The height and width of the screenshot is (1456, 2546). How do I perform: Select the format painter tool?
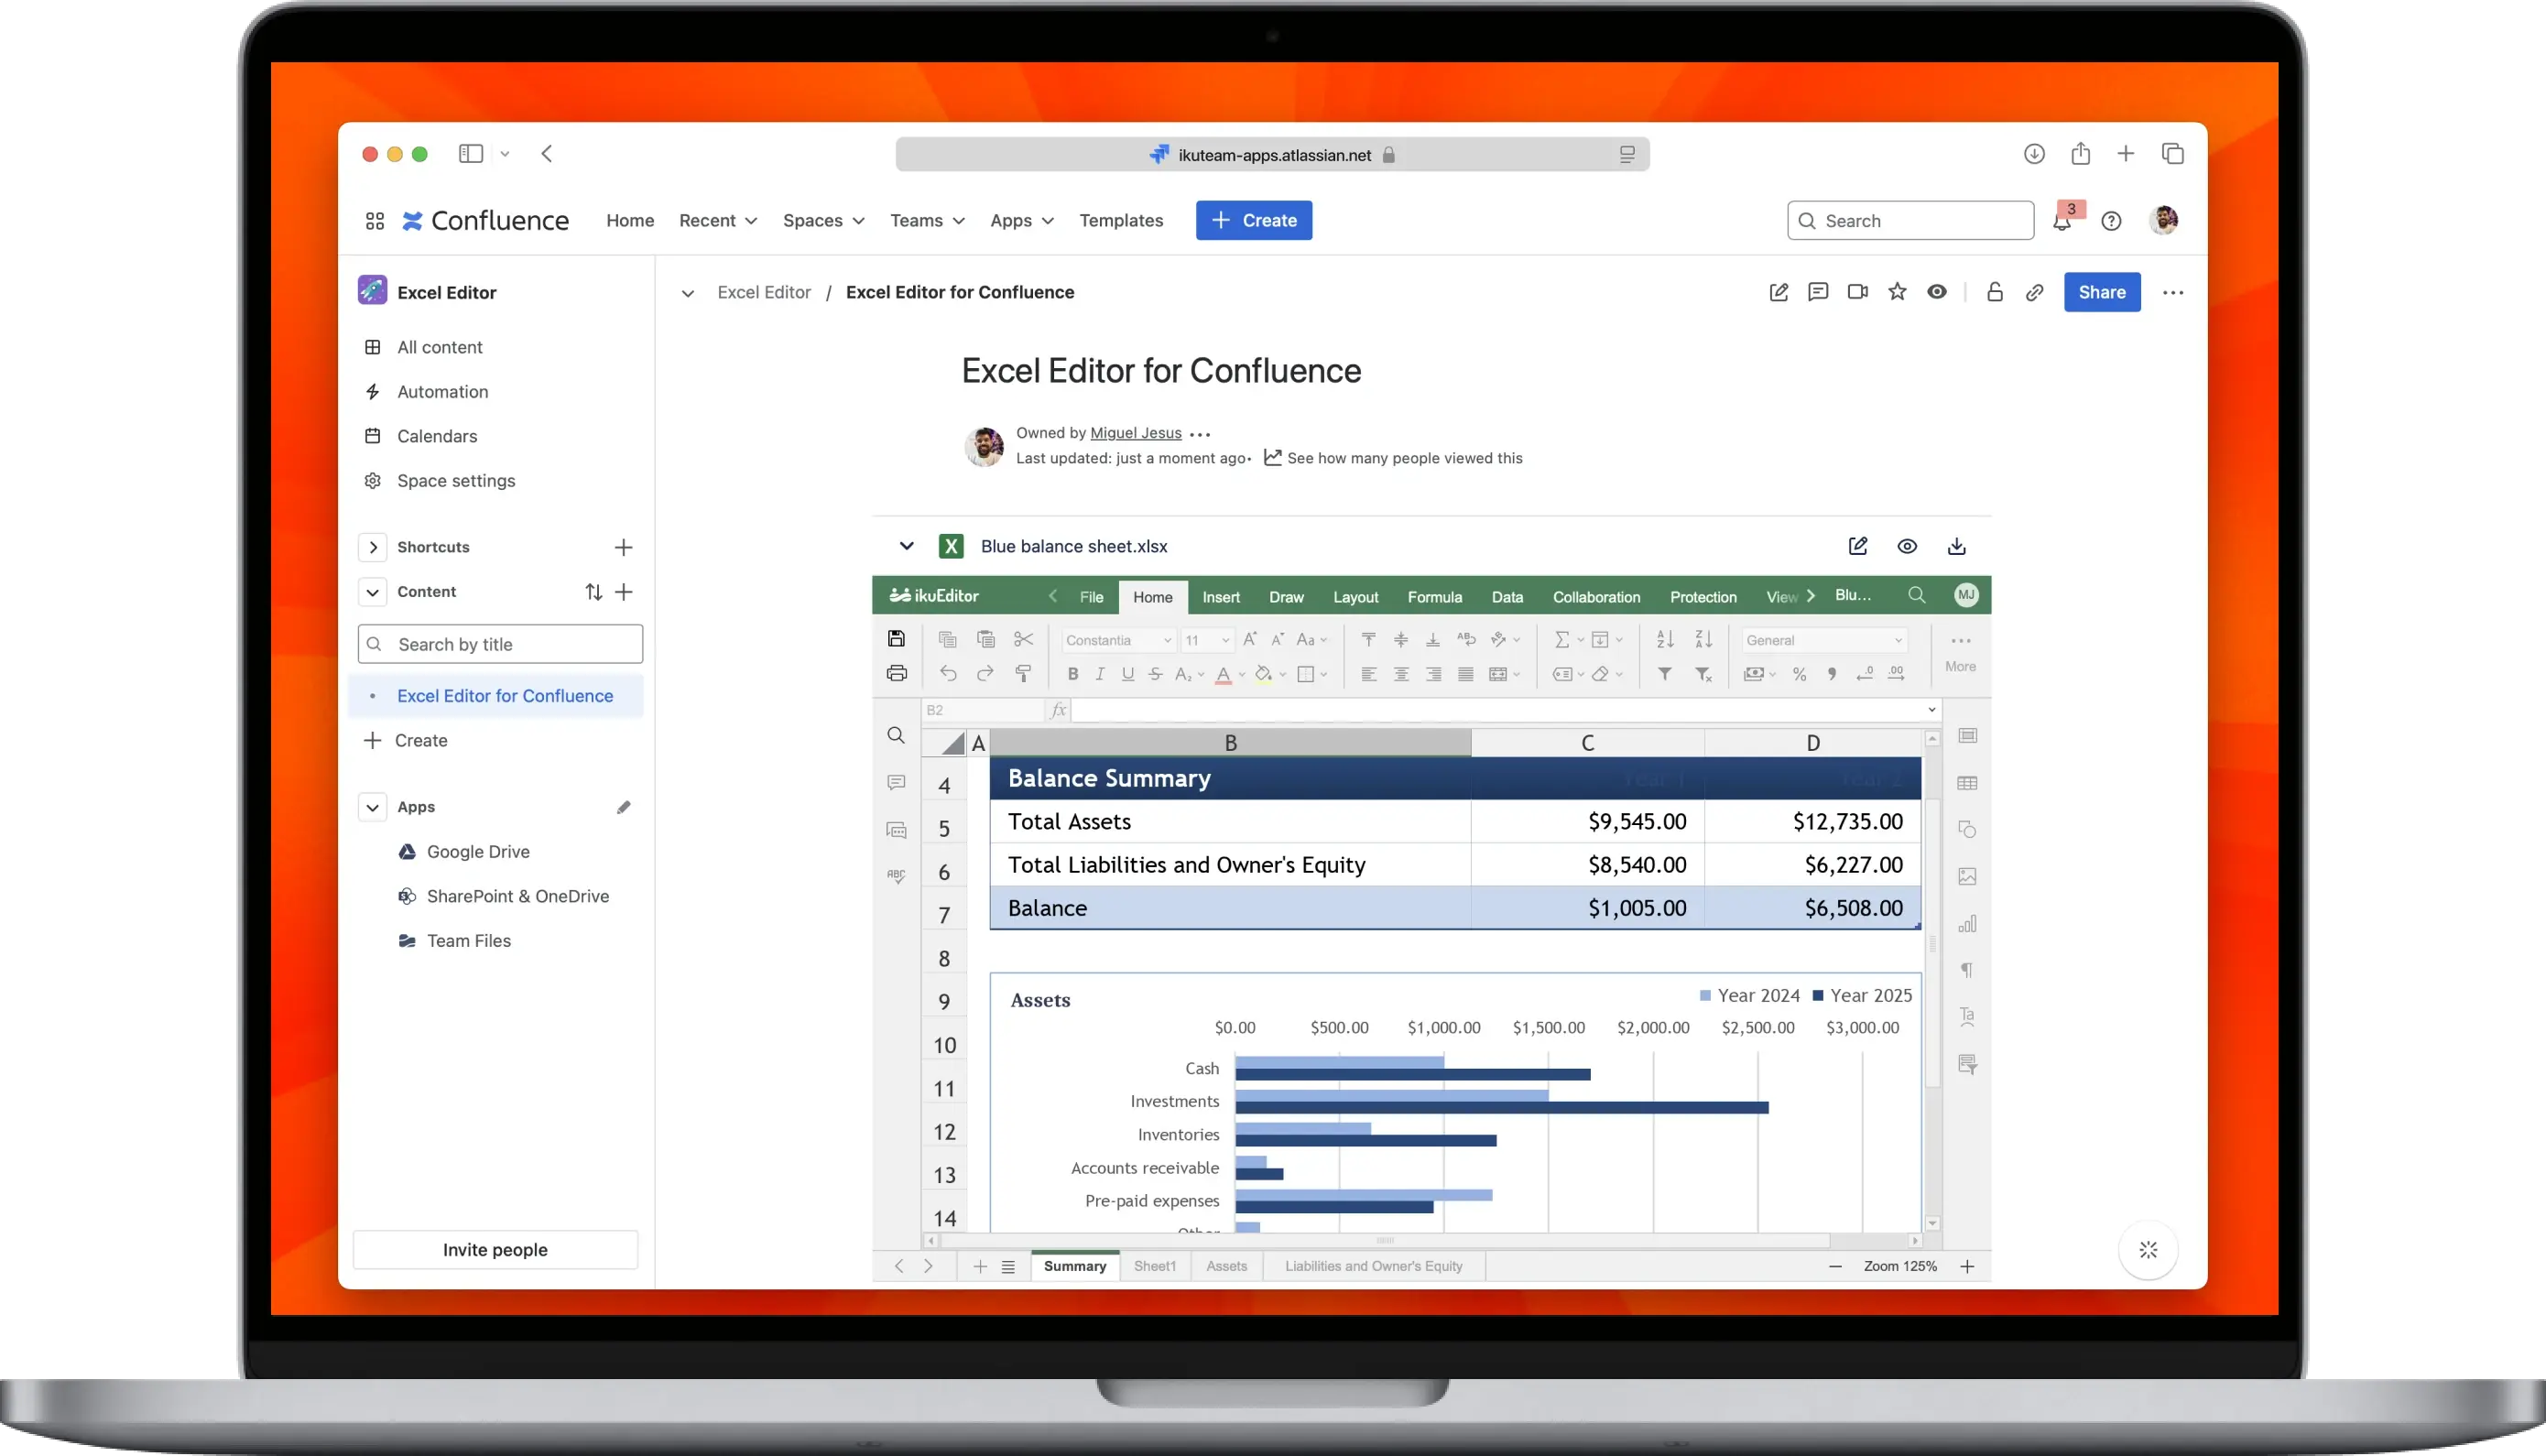[x=1023, y=674]
